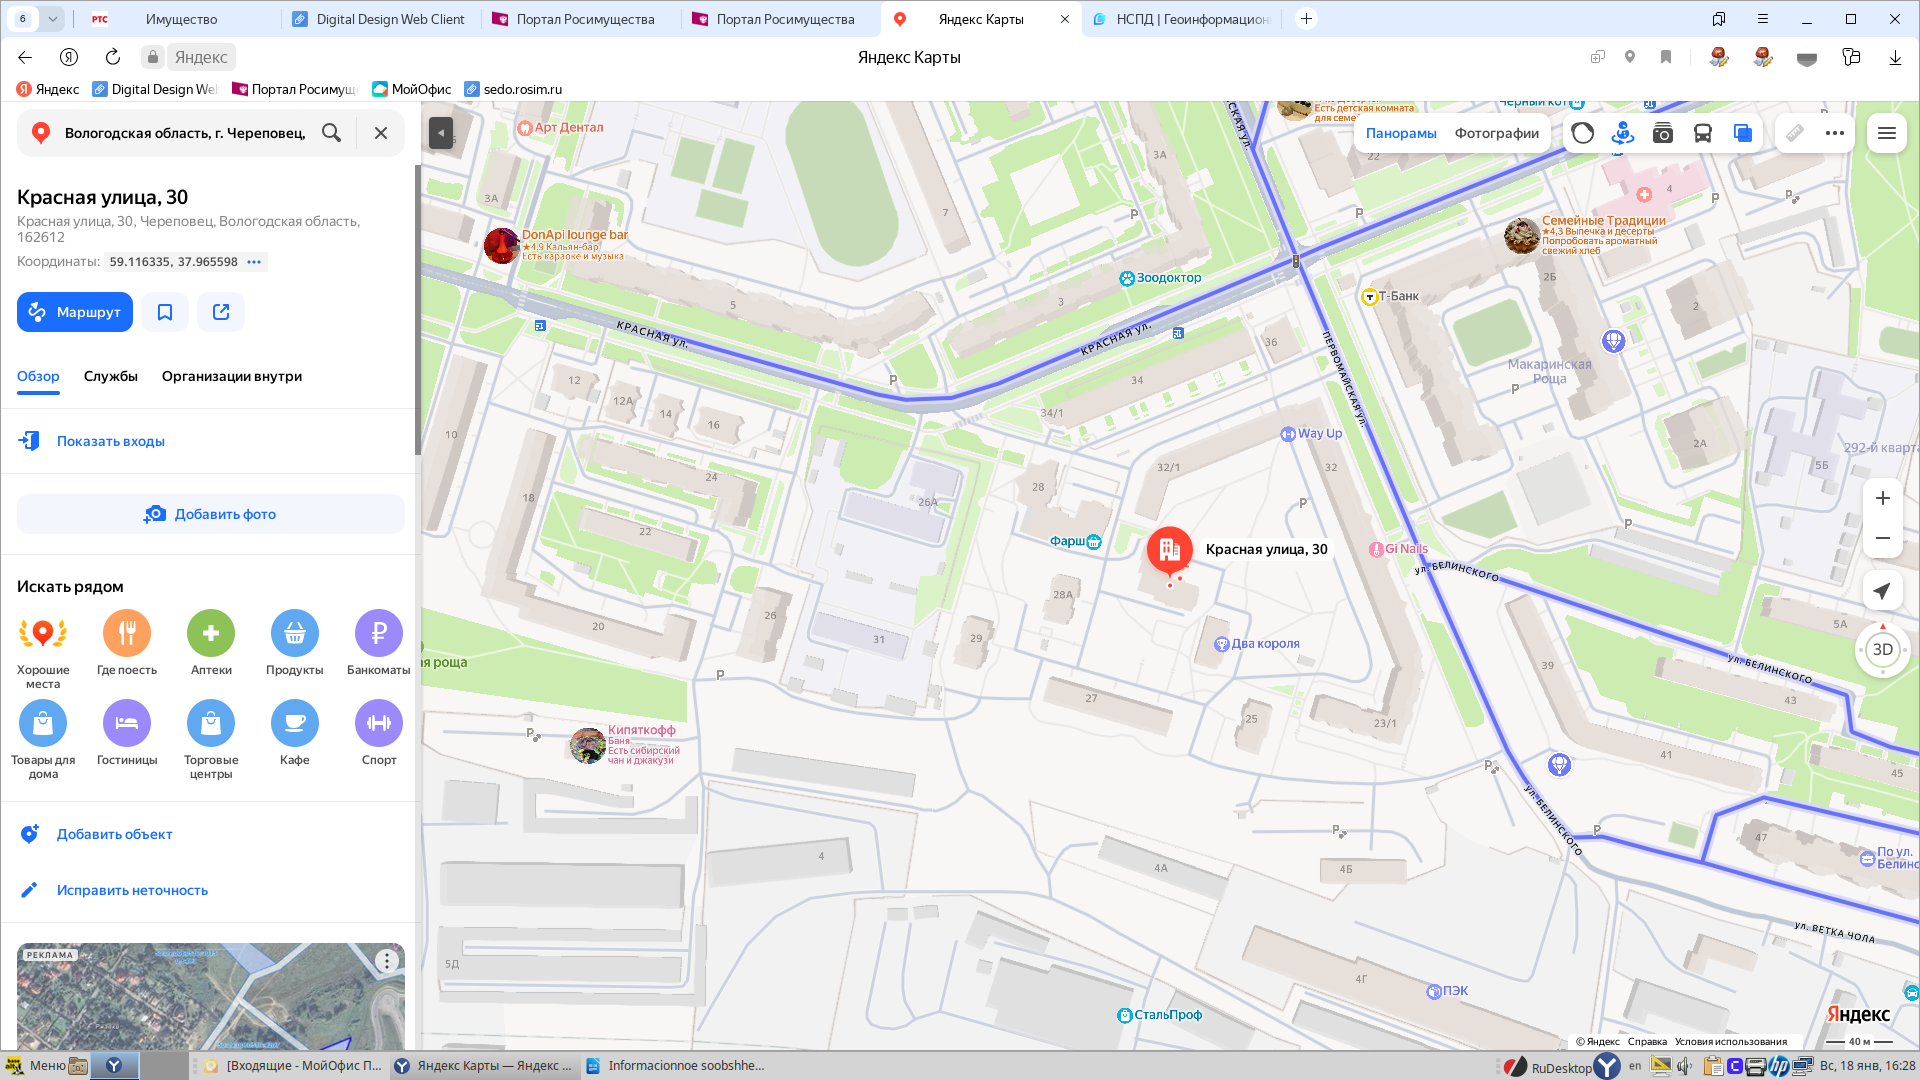
Task: Switch to Организации внутри tab
Action: tap(232, 376)
